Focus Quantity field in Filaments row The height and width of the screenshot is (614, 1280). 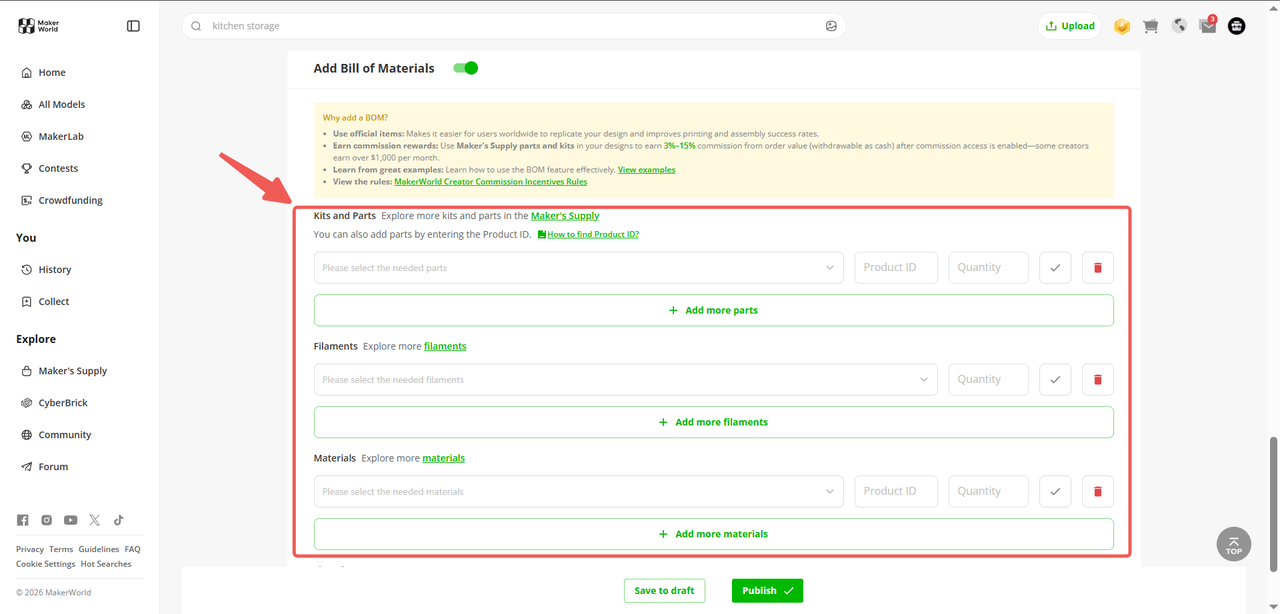(989, 380)
